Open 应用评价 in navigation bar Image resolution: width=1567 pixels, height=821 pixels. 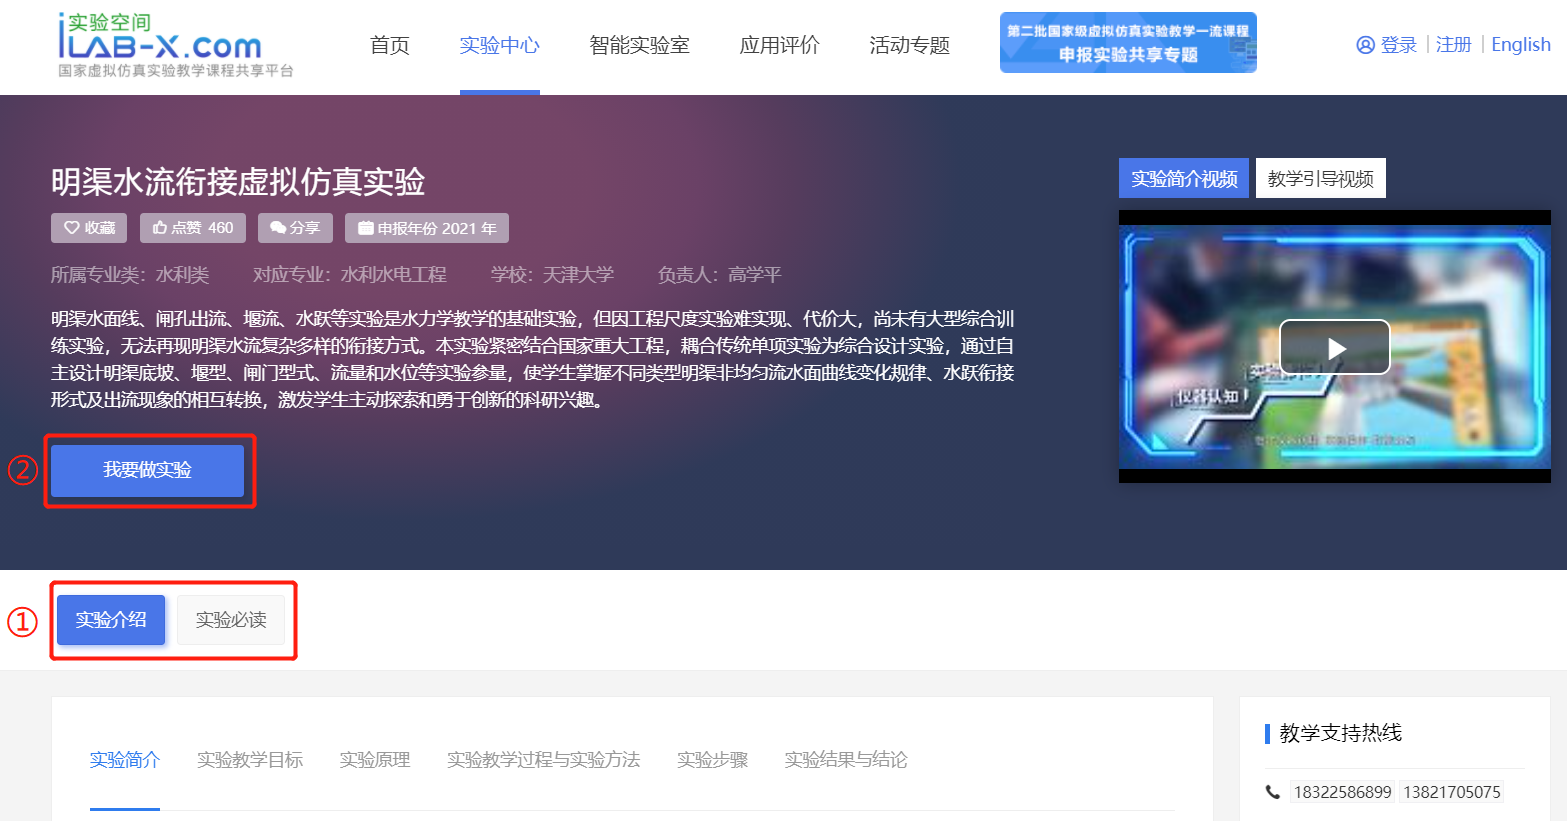pyautogui.click(x=779, y=45)
